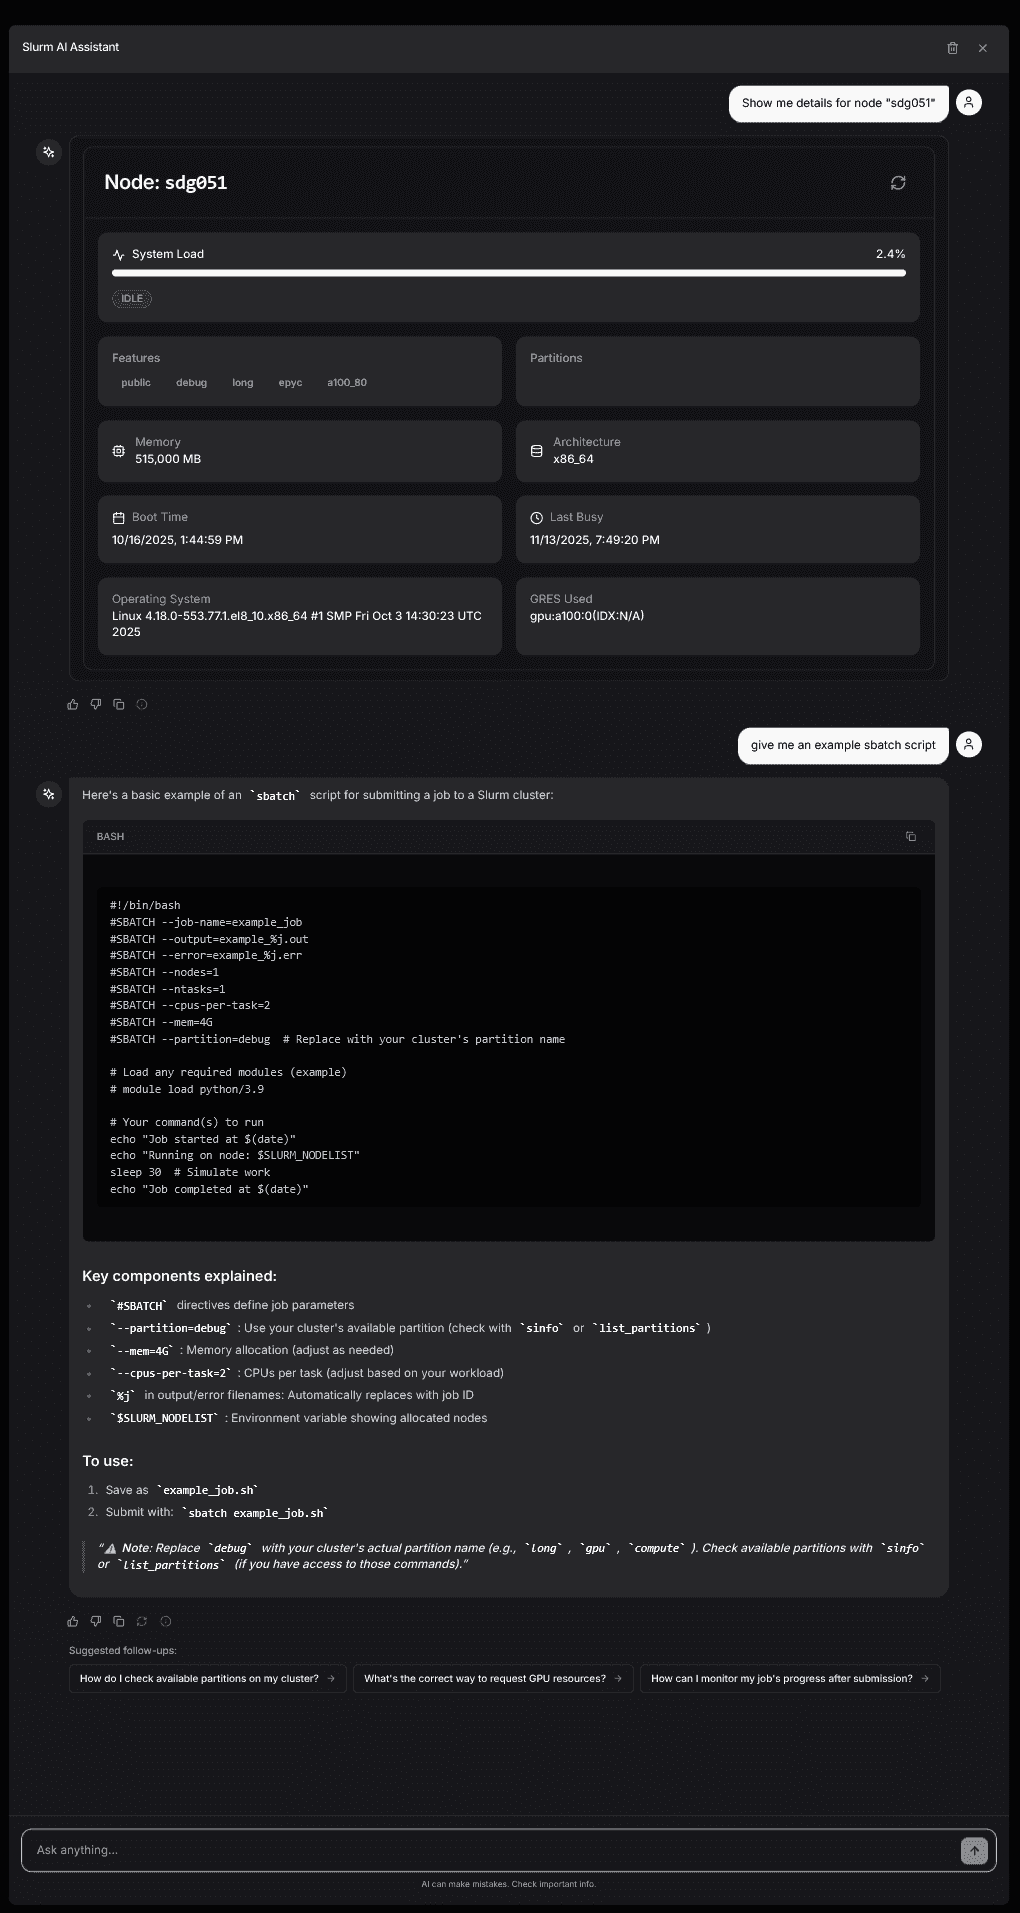Viewport: 1020px width, 1913px height.
Task: Click the System Load progress bar
Action: 509,273
